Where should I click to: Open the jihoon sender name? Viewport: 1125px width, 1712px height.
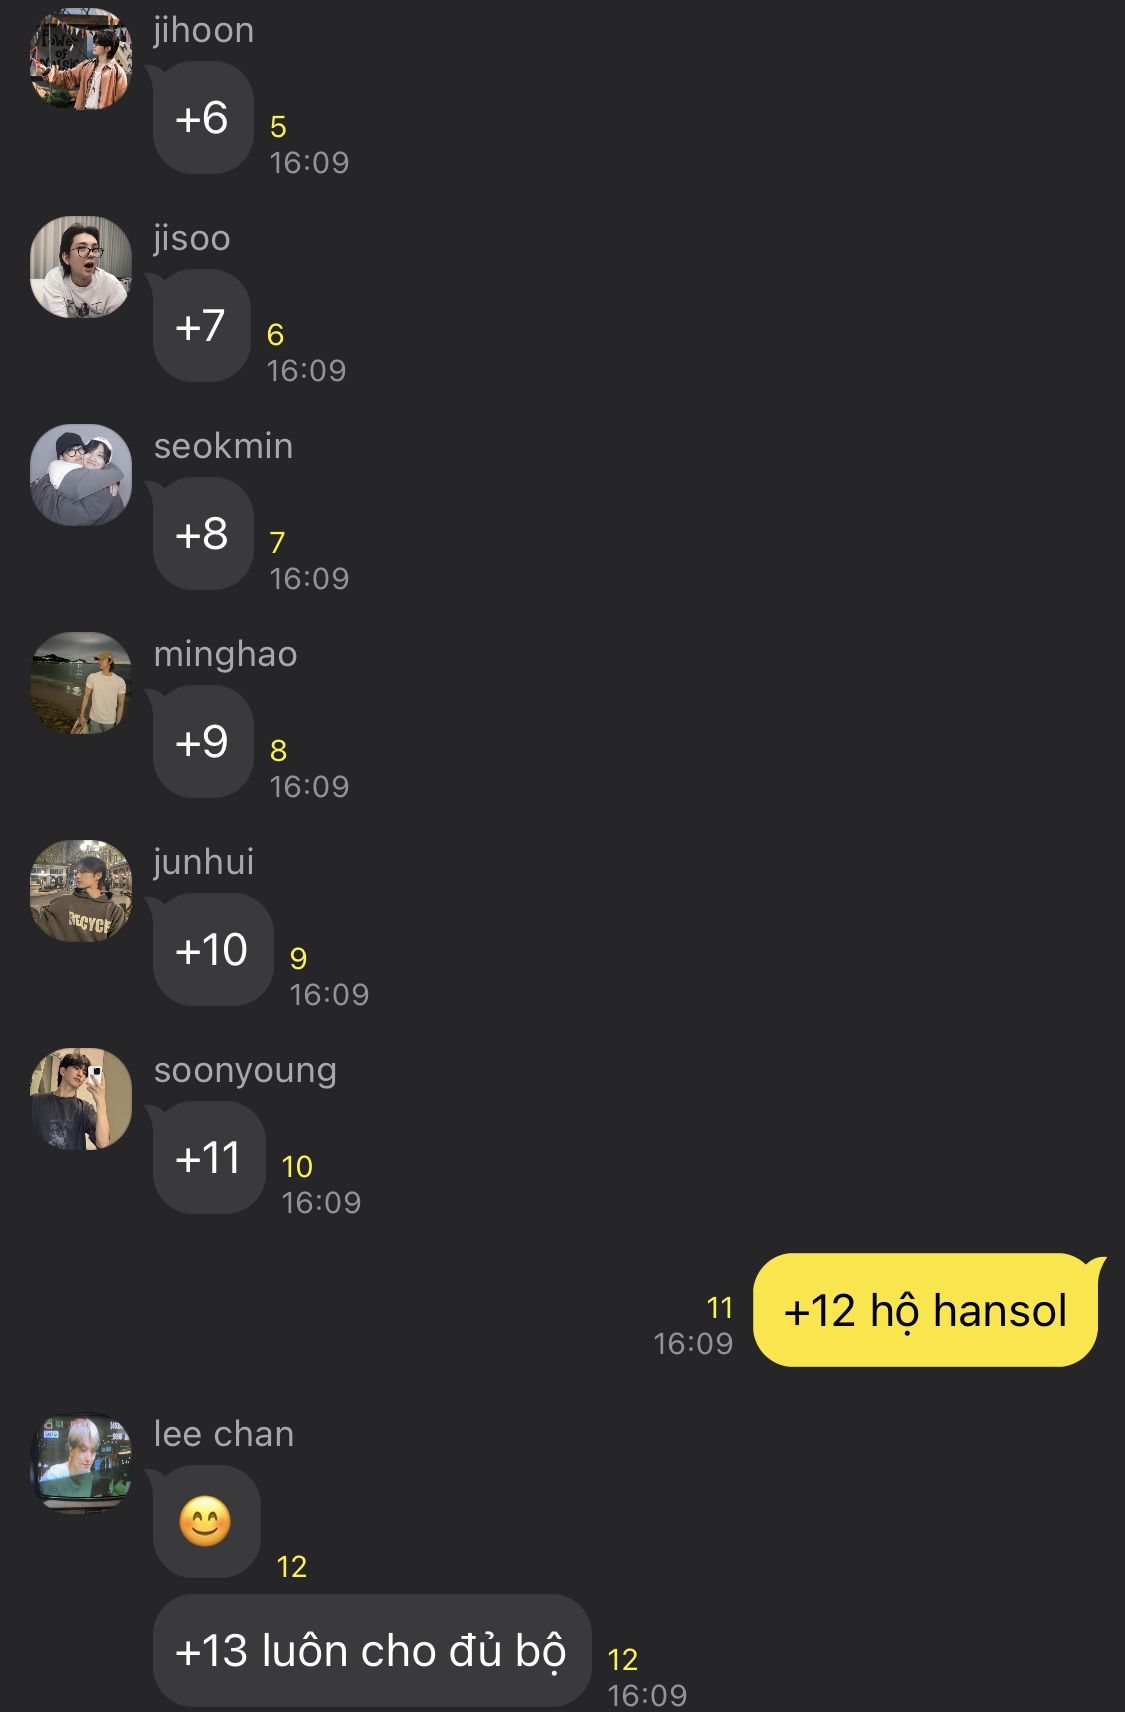click(204, 31)
